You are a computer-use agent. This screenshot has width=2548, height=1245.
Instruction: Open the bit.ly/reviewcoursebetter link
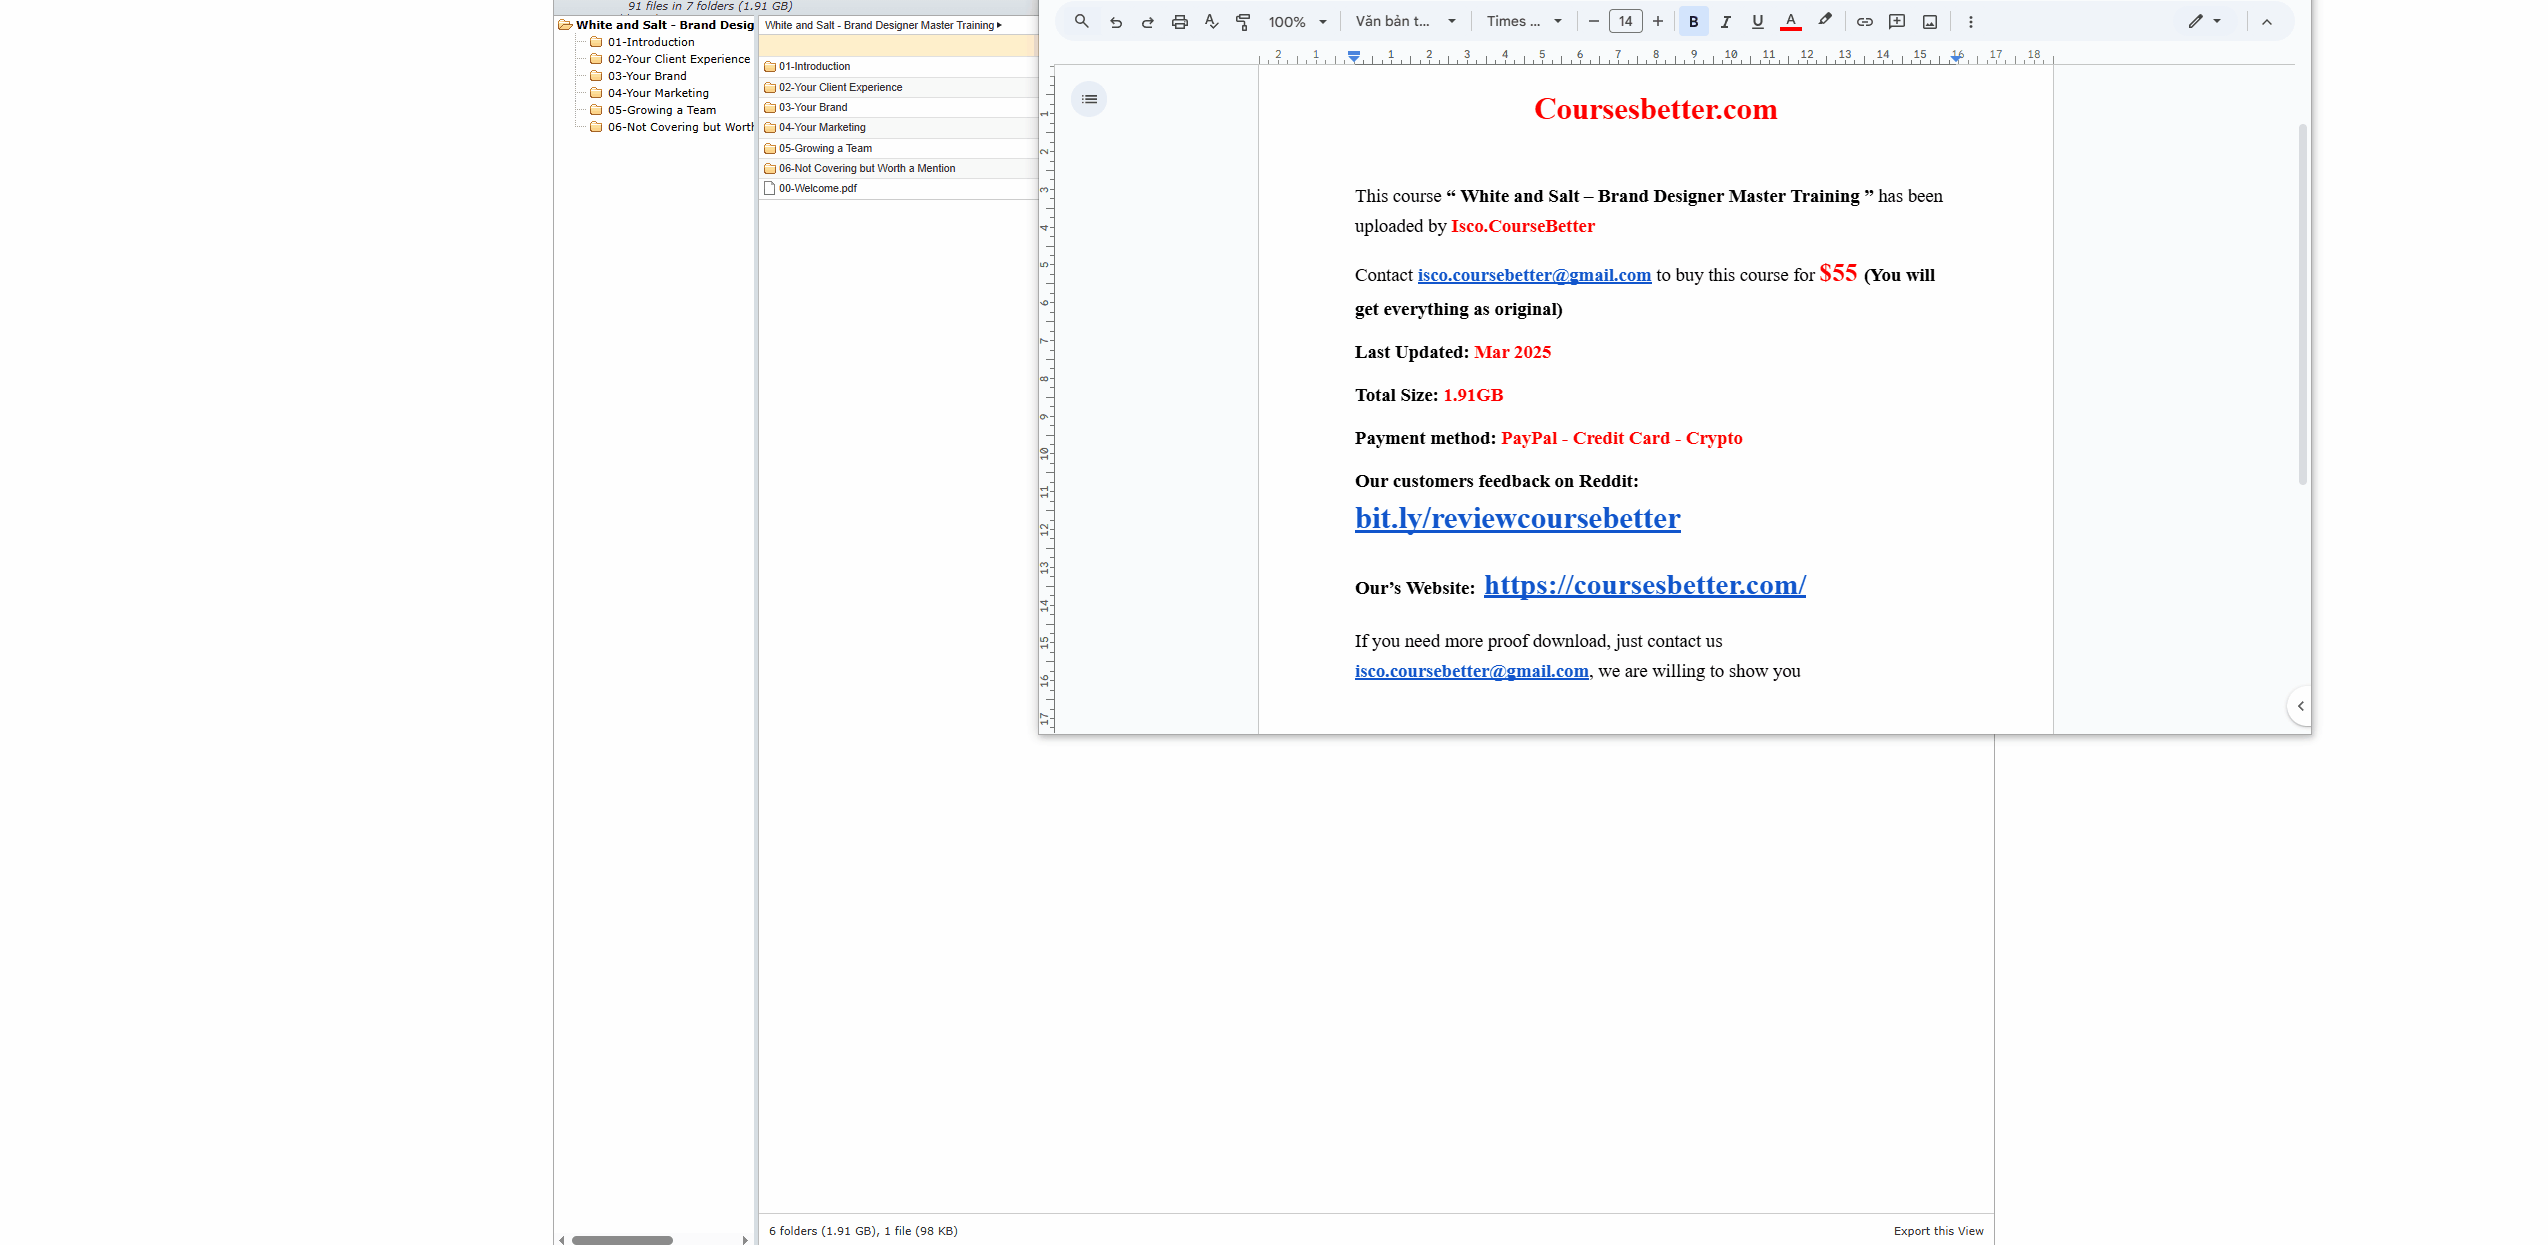coord(1517,518)
